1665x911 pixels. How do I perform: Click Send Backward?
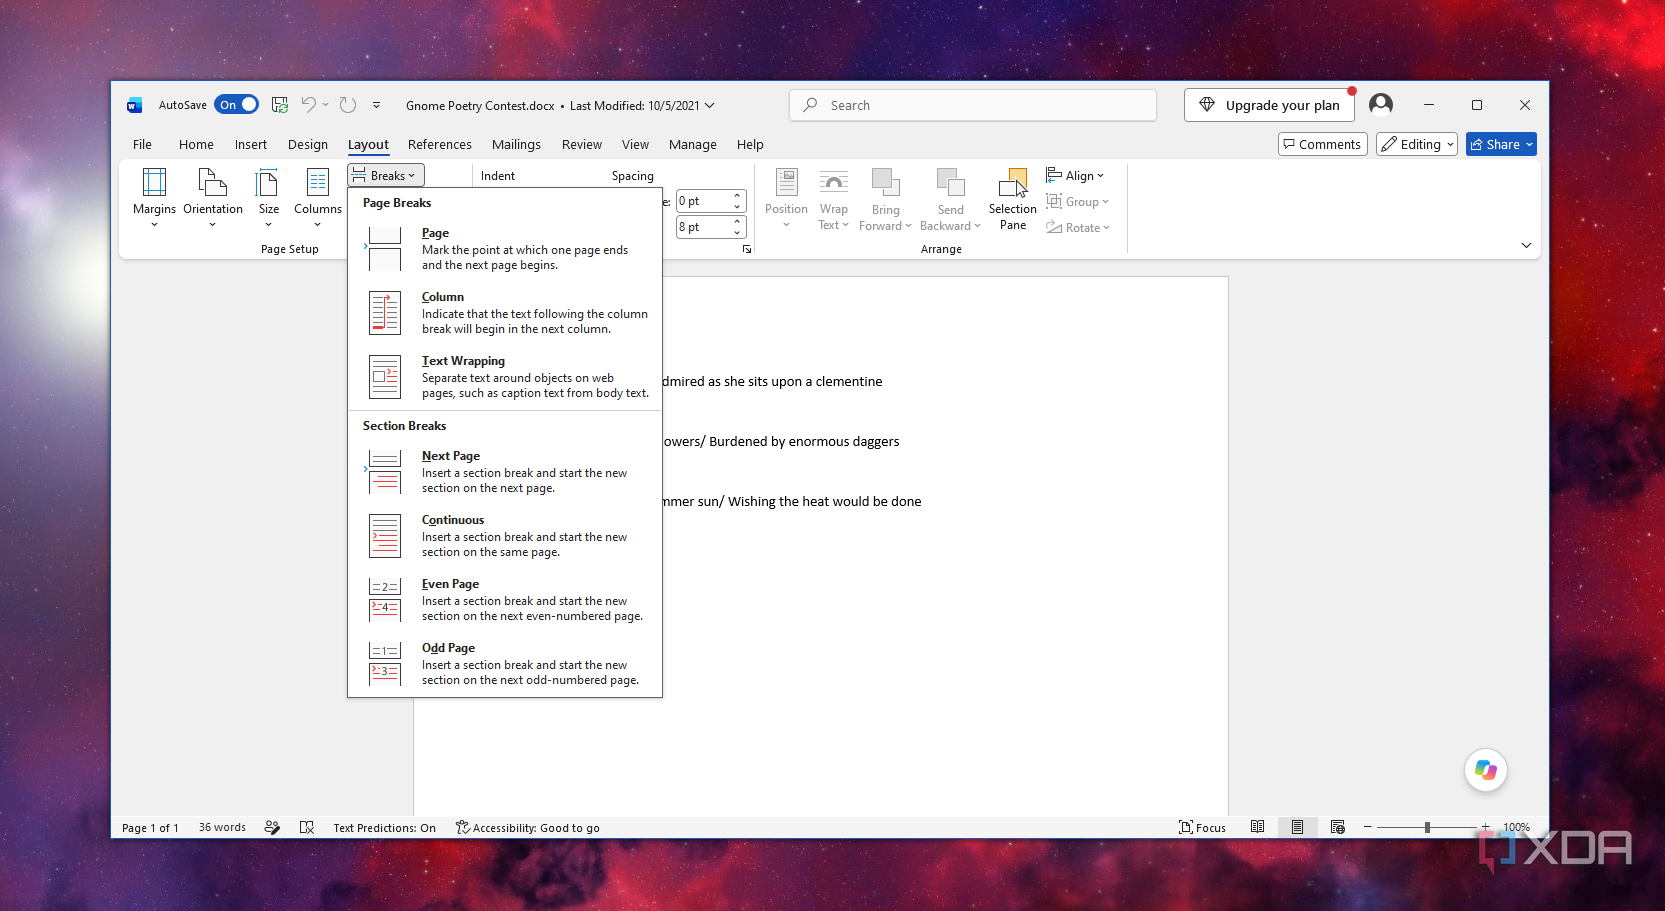pyautogui.click(x=950, y=198)
